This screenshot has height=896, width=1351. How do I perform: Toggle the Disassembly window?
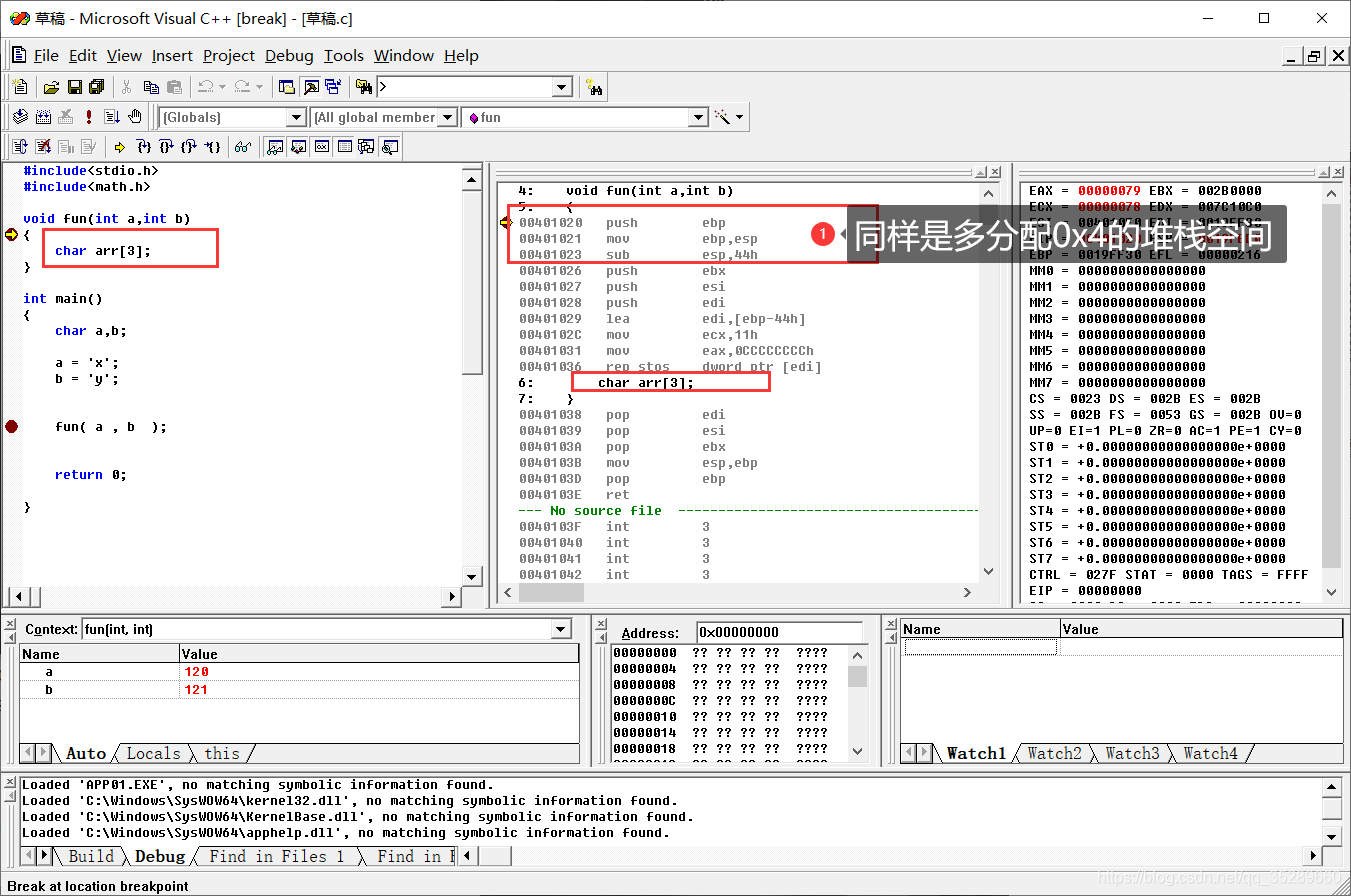pyautogui.click(x=389, y=147)
